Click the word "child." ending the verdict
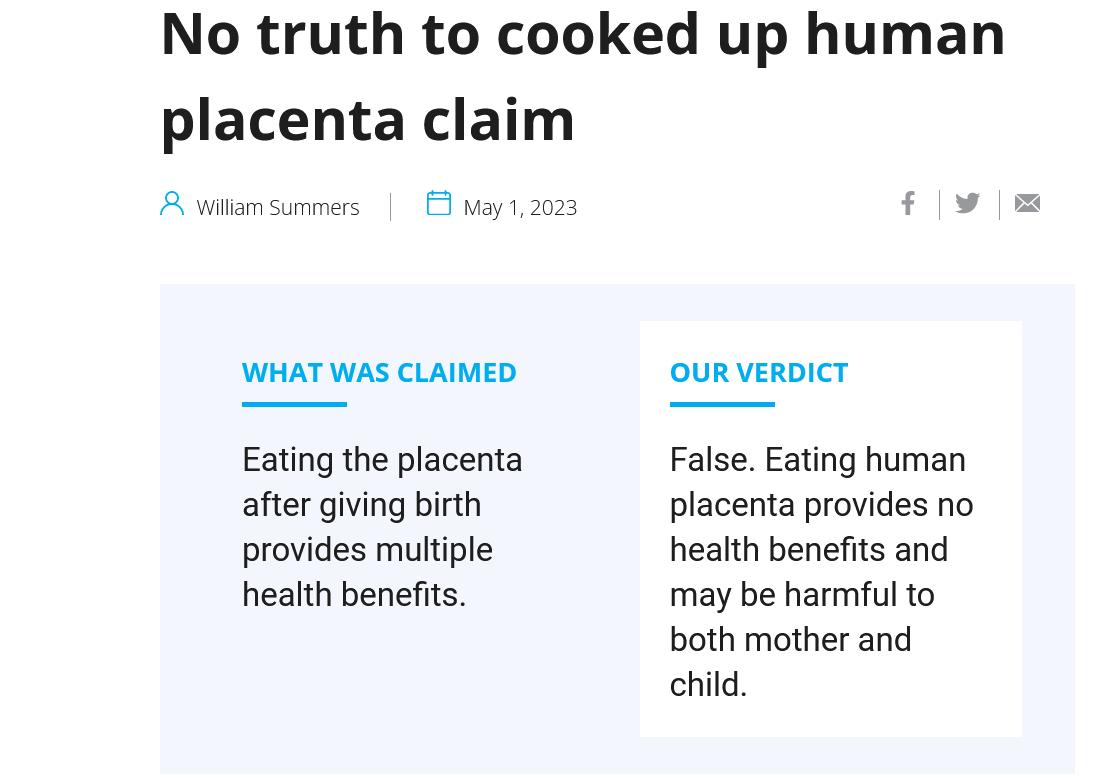 tap(708, 685)
